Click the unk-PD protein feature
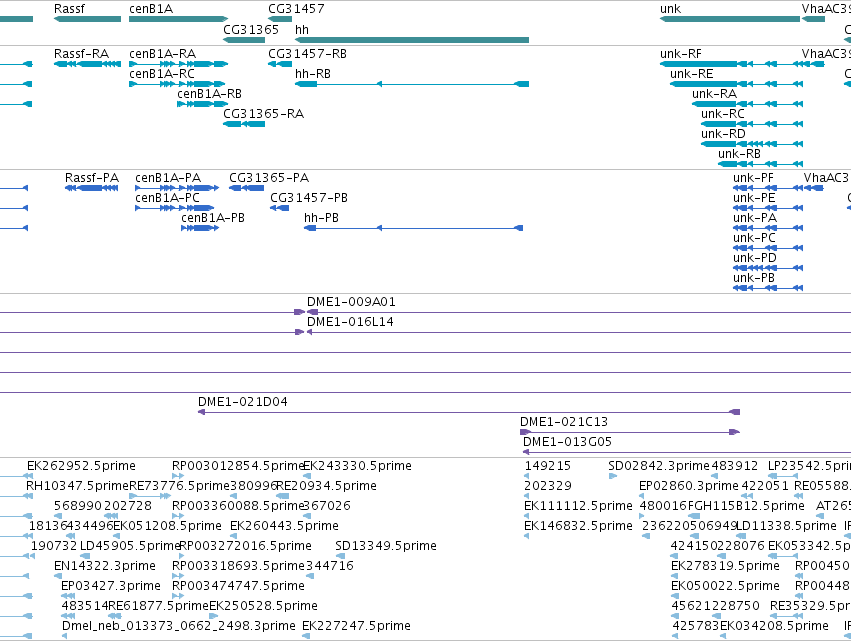Image resolution: width=851 pixels, height=641 pixels. tap(768, 268)
